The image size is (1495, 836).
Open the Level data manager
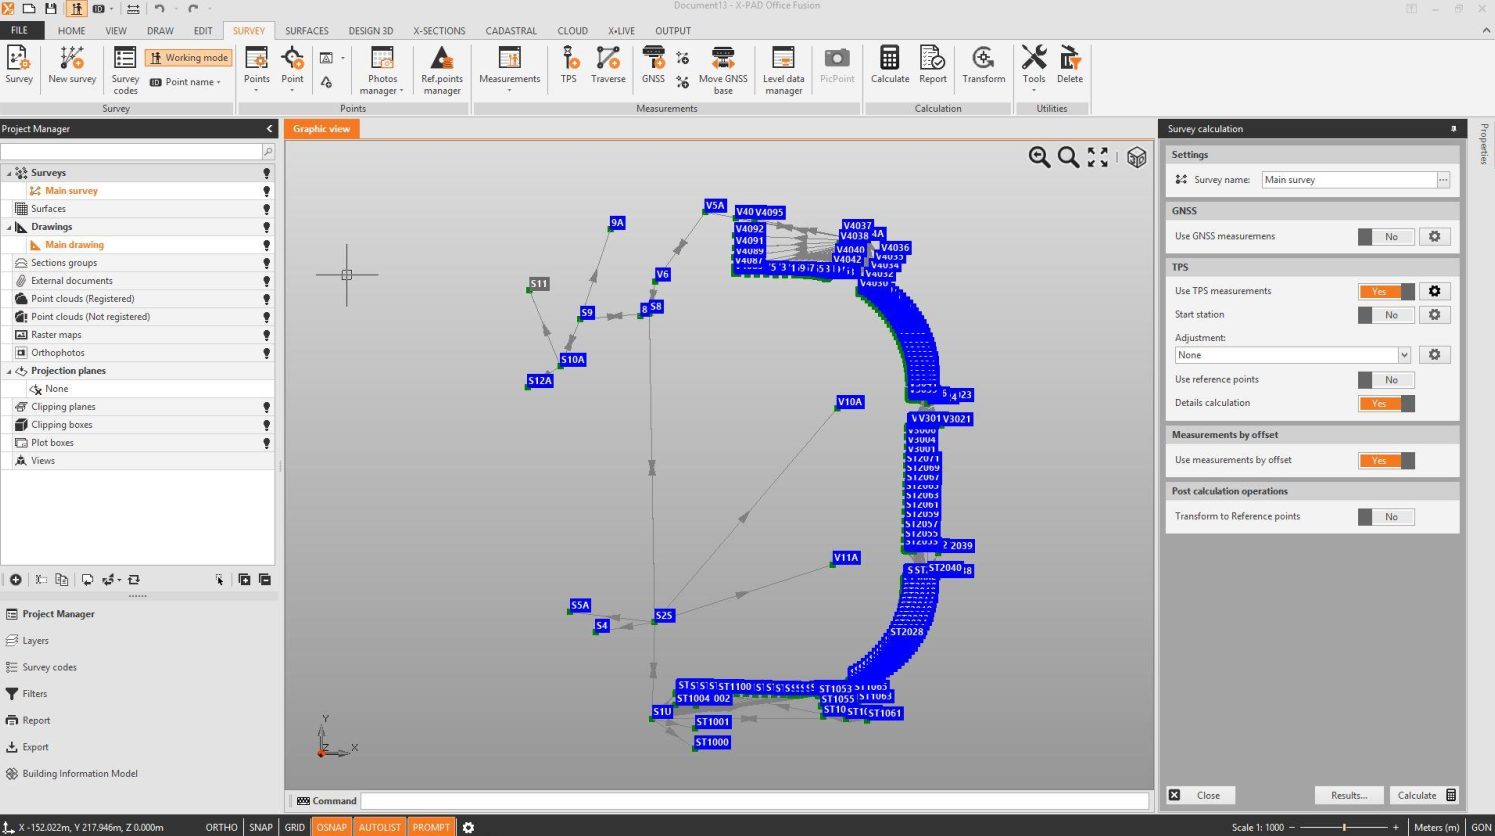click(783, 65)
